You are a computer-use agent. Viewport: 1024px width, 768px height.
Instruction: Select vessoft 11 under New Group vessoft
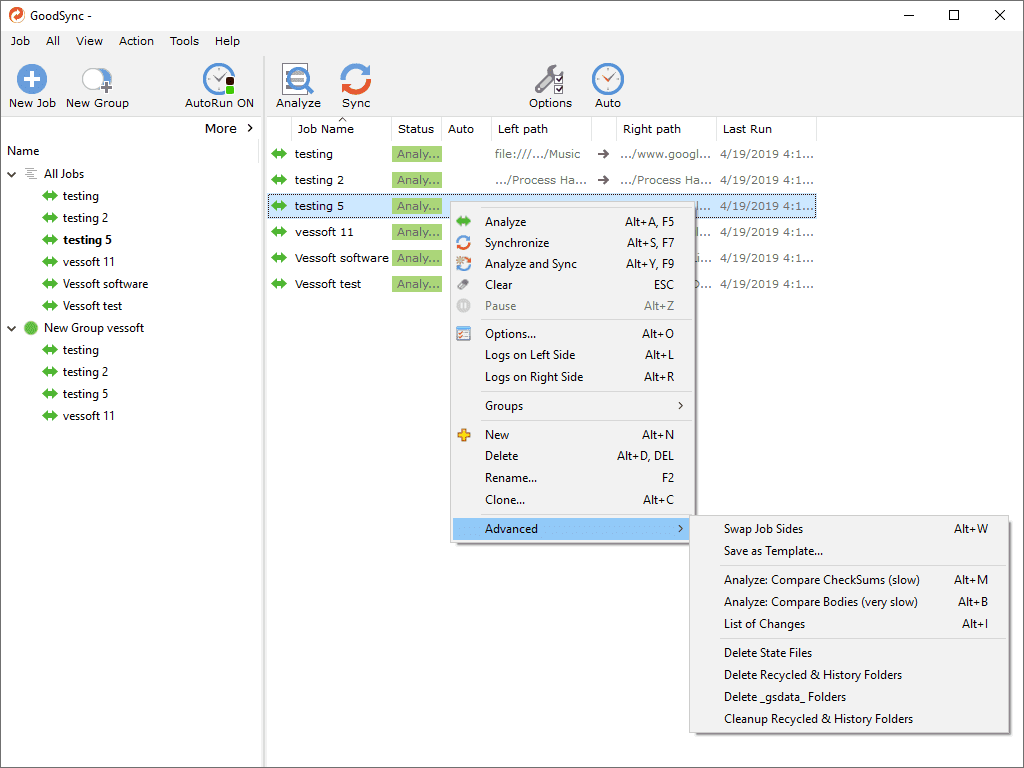click(x=89, y=416)
